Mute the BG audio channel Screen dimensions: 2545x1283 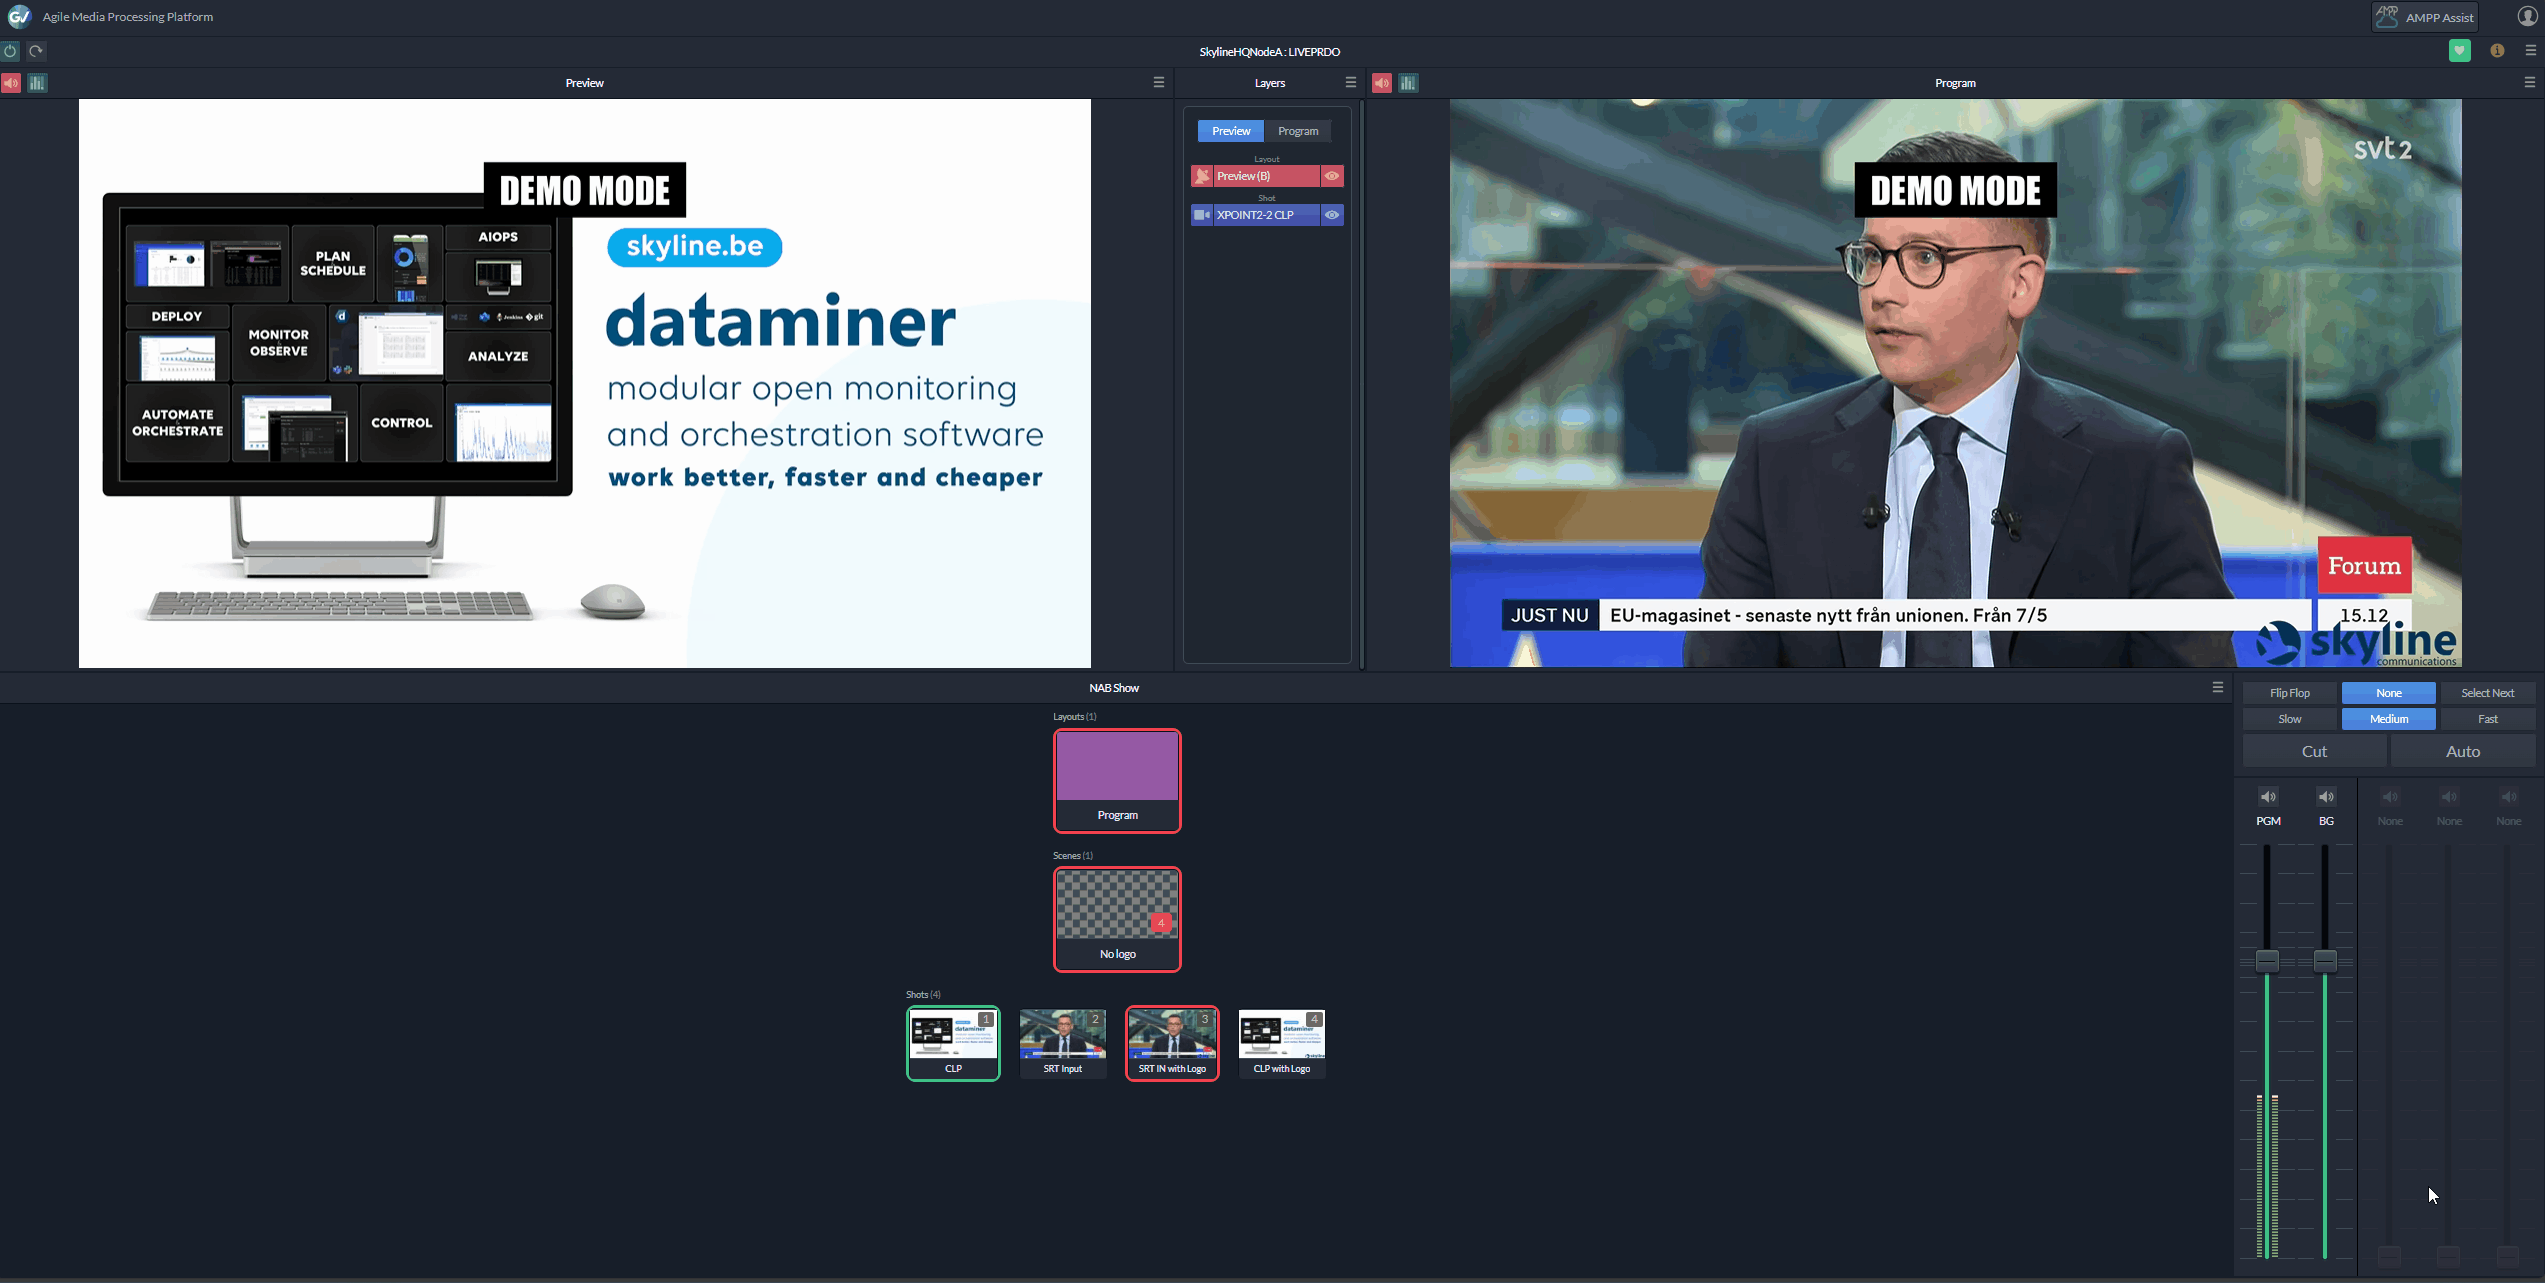2326,797
